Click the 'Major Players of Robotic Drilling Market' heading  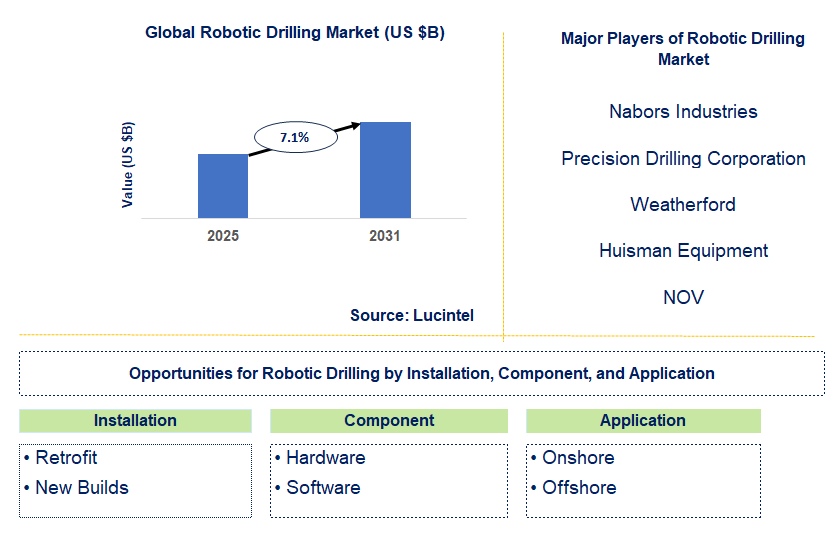tap(683, 48)
